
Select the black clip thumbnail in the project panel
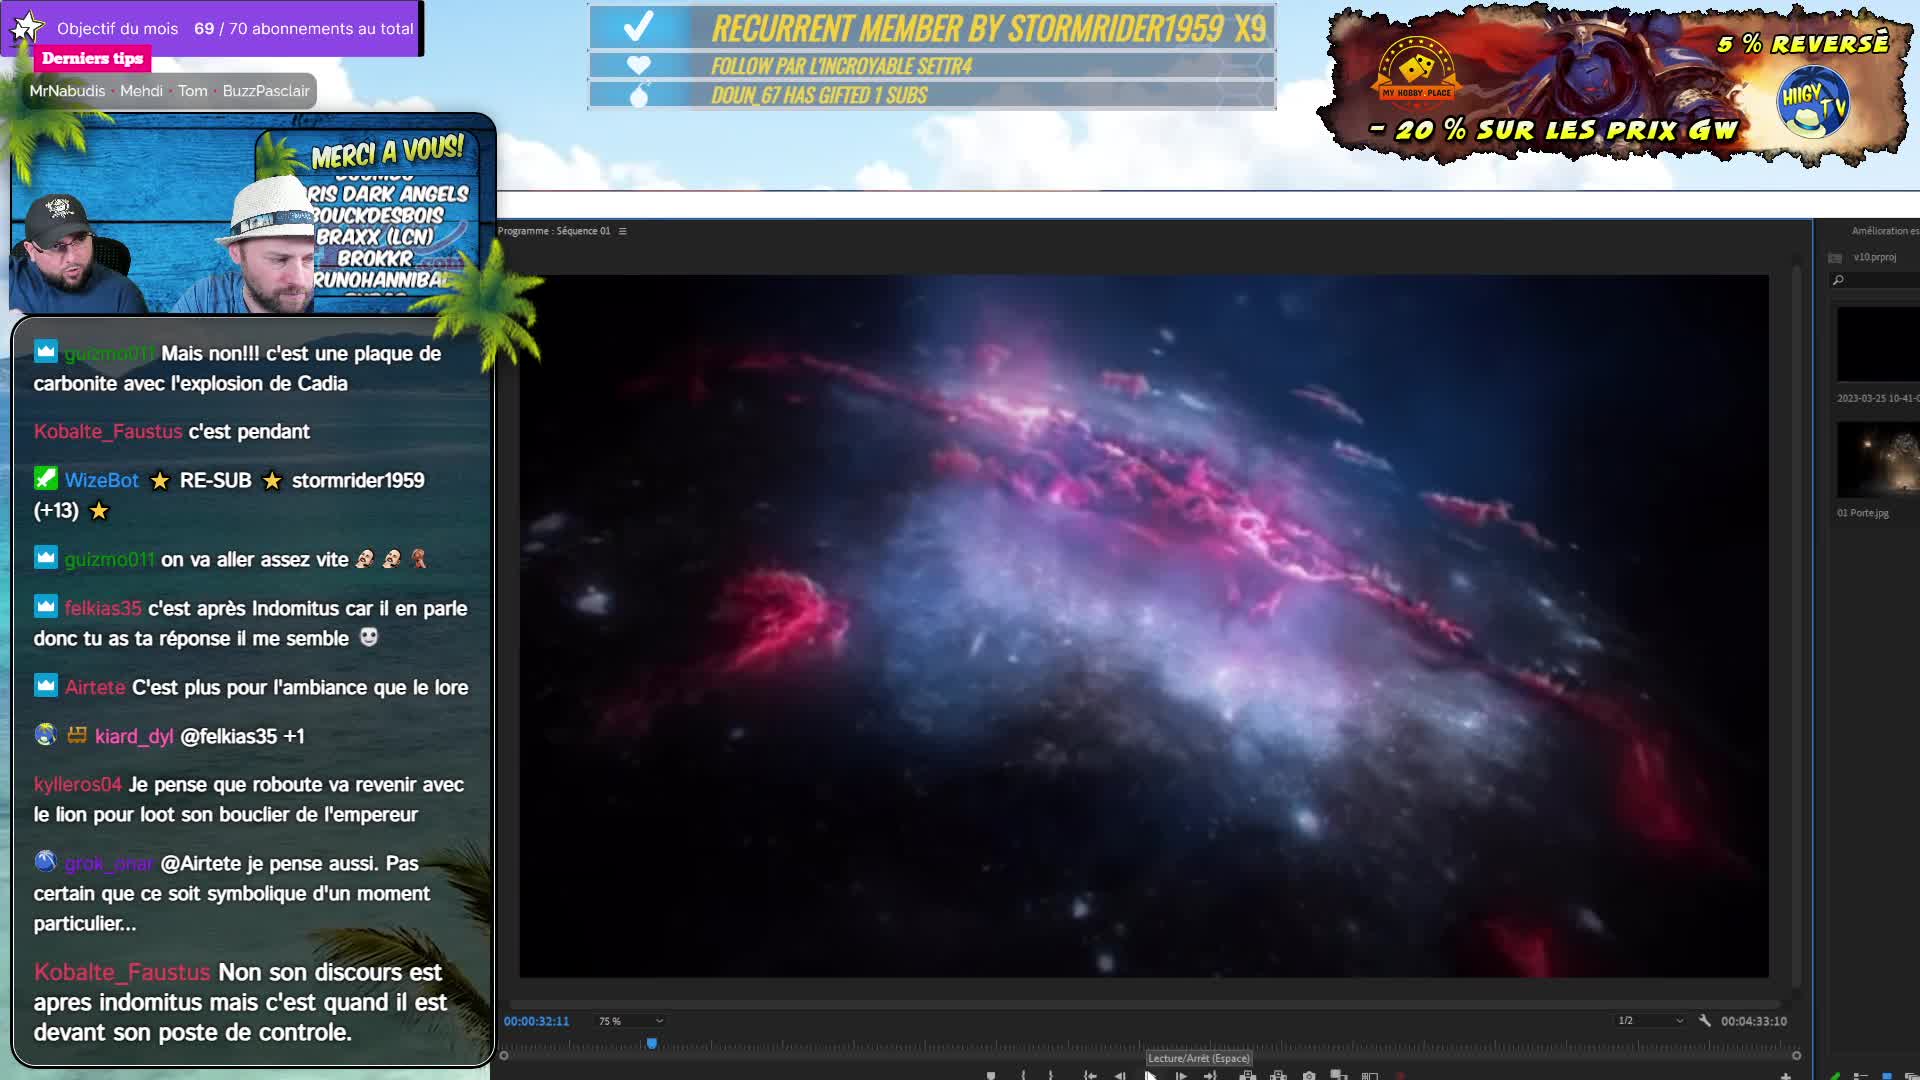[1878, 344]
